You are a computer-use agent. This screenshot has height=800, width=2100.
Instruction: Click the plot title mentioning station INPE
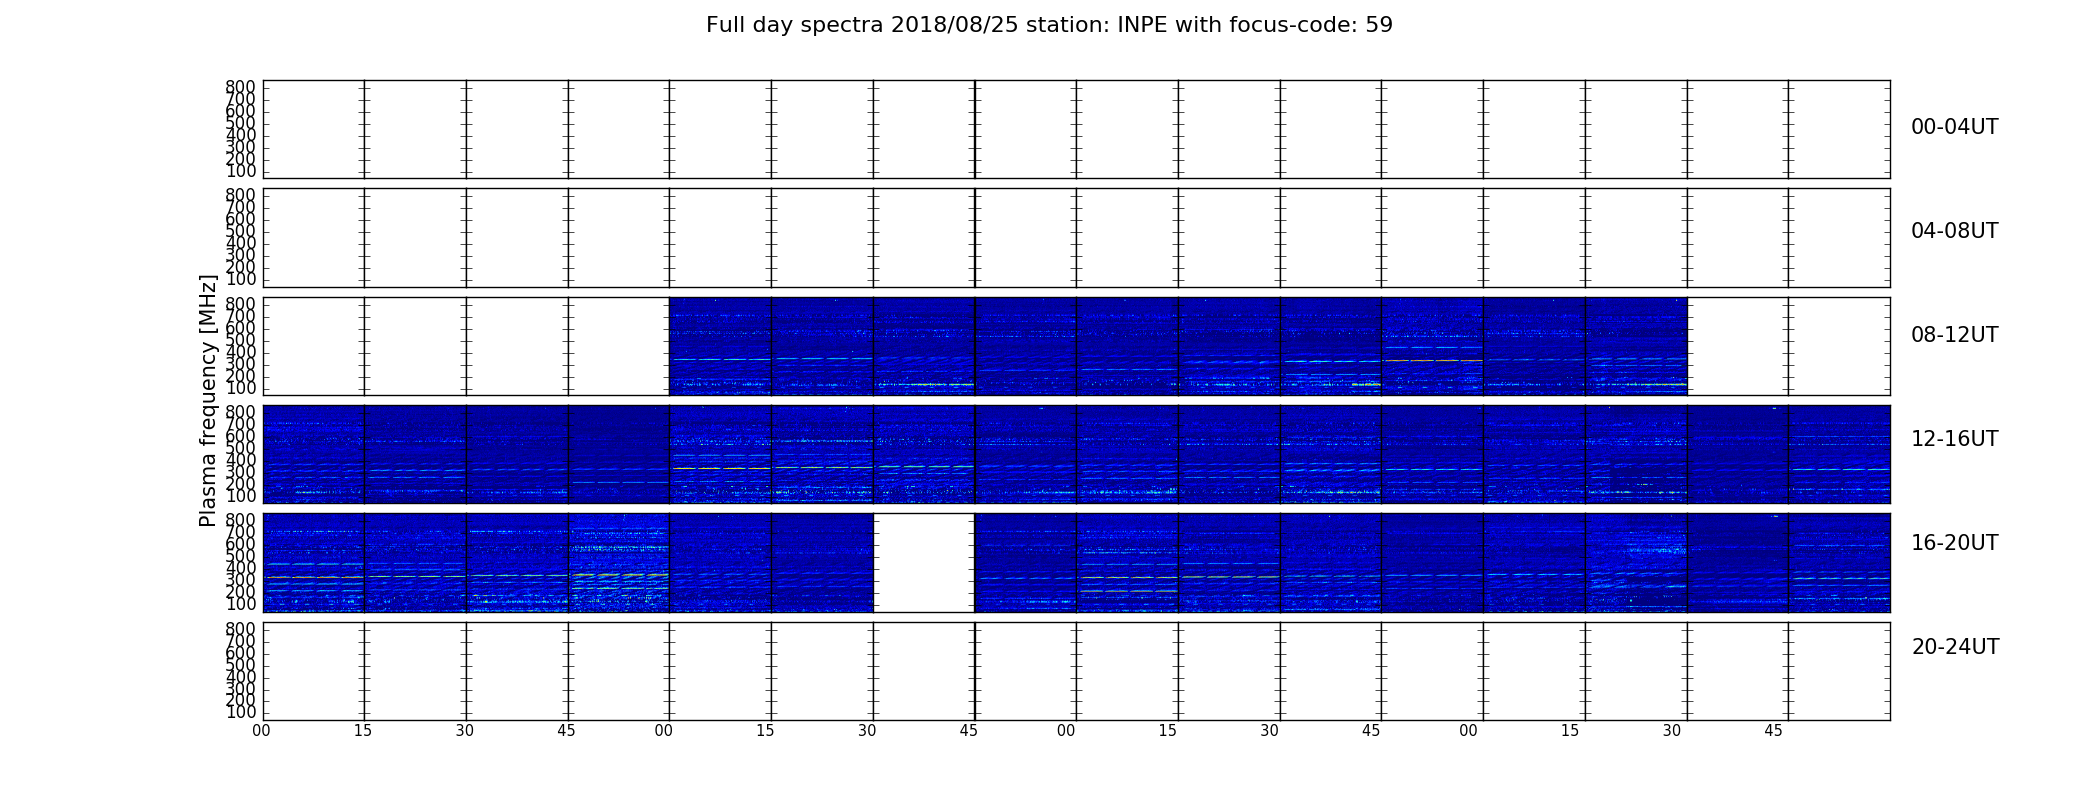(x=1049, y=25)
